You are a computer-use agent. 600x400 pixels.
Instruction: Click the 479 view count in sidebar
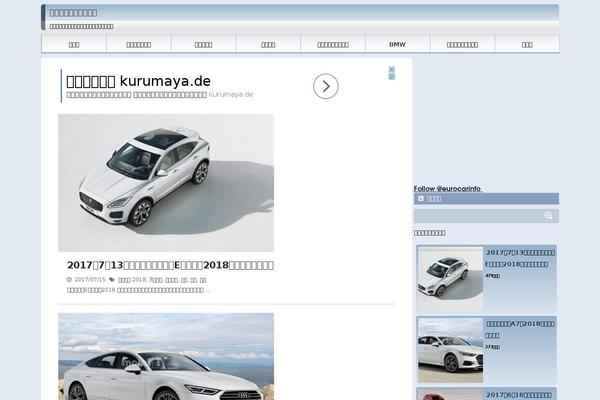(492, 276)
